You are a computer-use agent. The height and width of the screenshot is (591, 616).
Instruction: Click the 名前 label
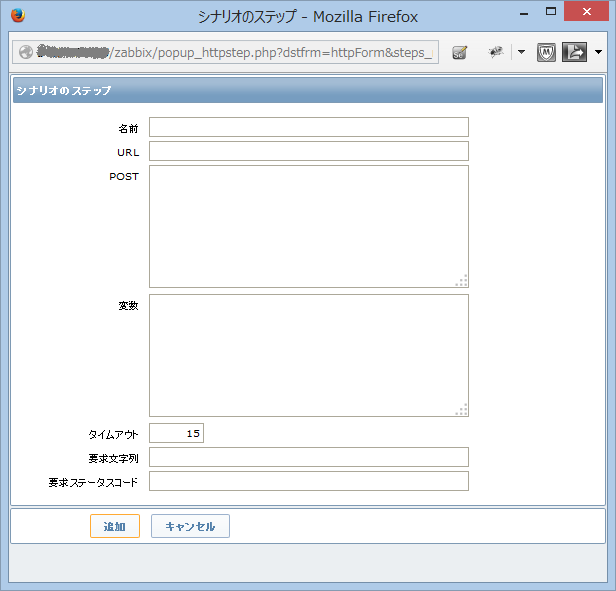click(128, 128)
